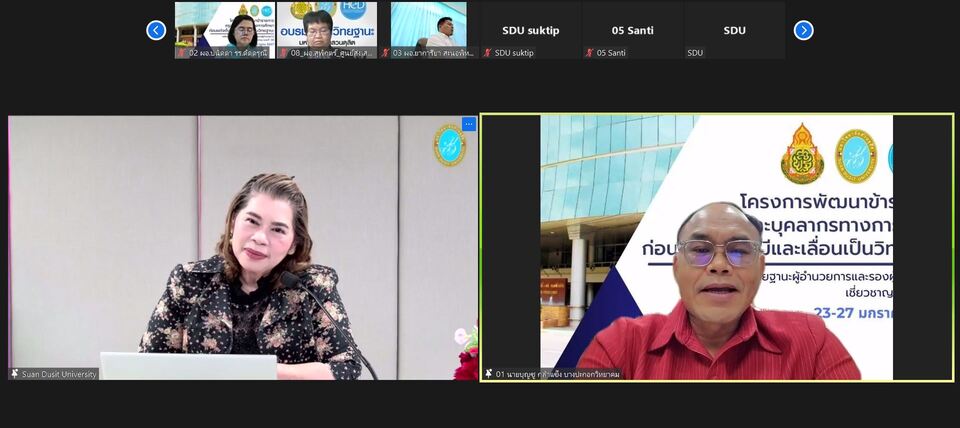Click pin icon beside 01 participant name label
Image resolution: width=960 pixels, height=428 pixels.
(489, 374)
